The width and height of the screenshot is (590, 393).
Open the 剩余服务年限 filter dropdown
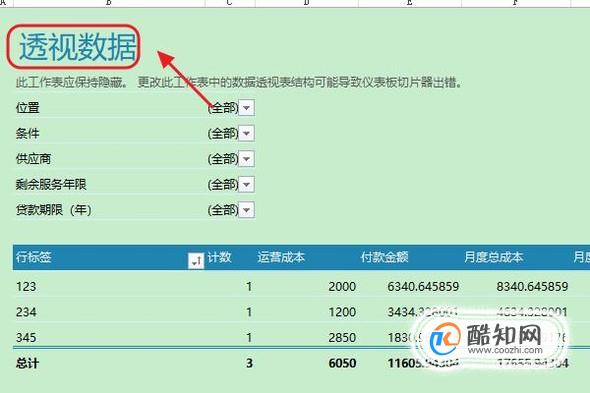246,184
